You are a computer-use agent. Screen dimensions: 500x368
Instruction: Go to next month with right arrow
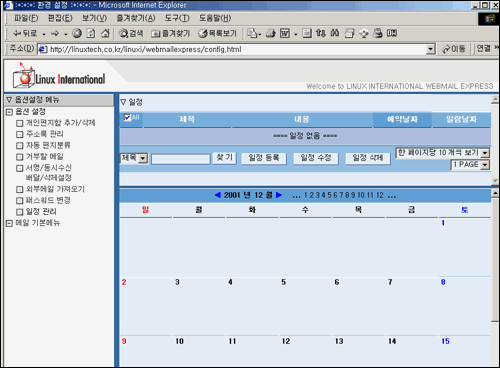pyautogui.click(x=279, y=195)
